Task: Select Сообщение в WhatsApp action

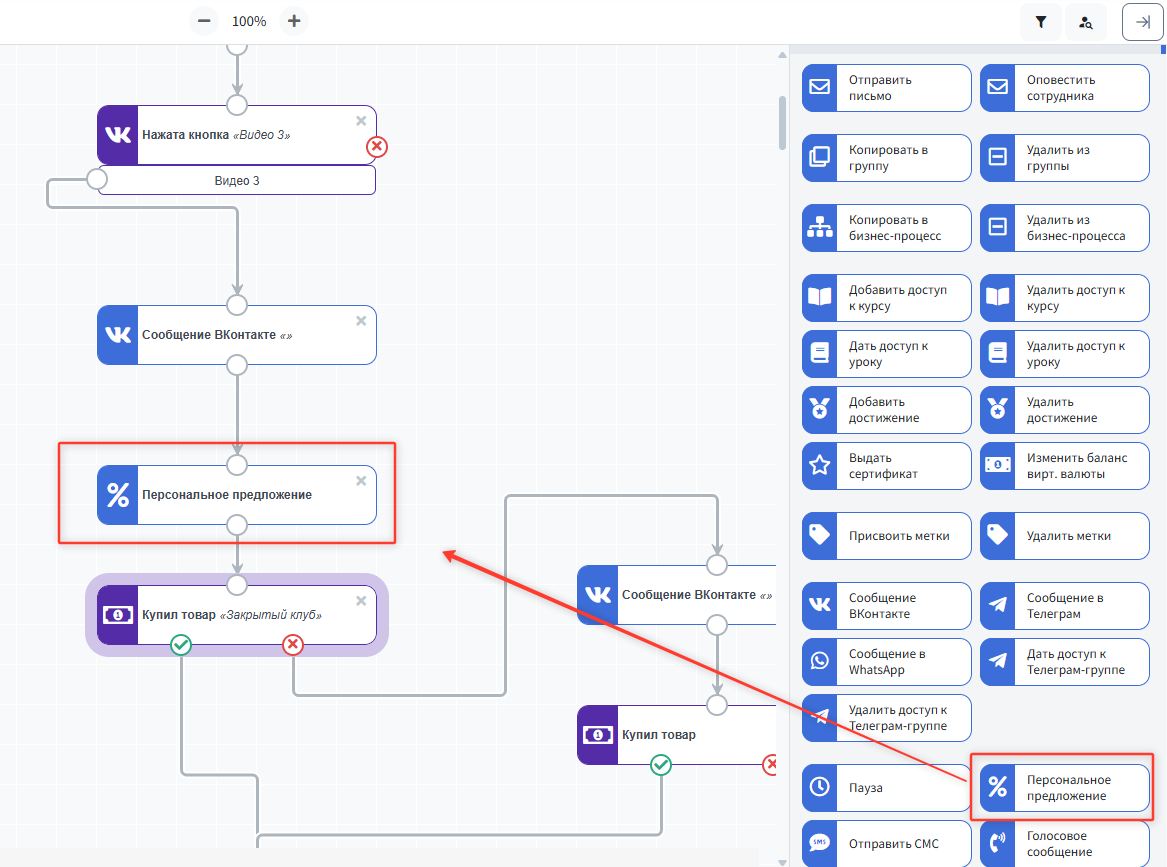Action: point(886,662)
